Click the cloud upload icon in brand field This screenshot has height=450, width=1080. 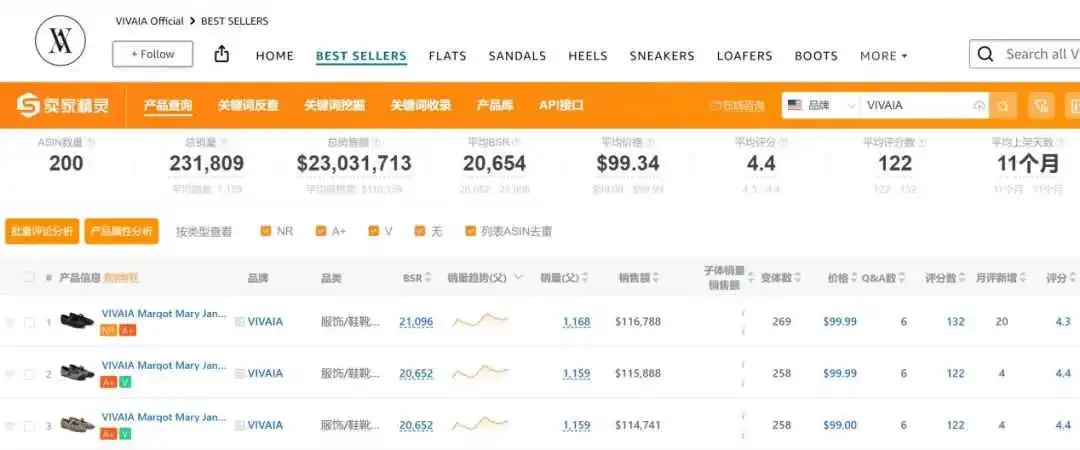point(979,105)
